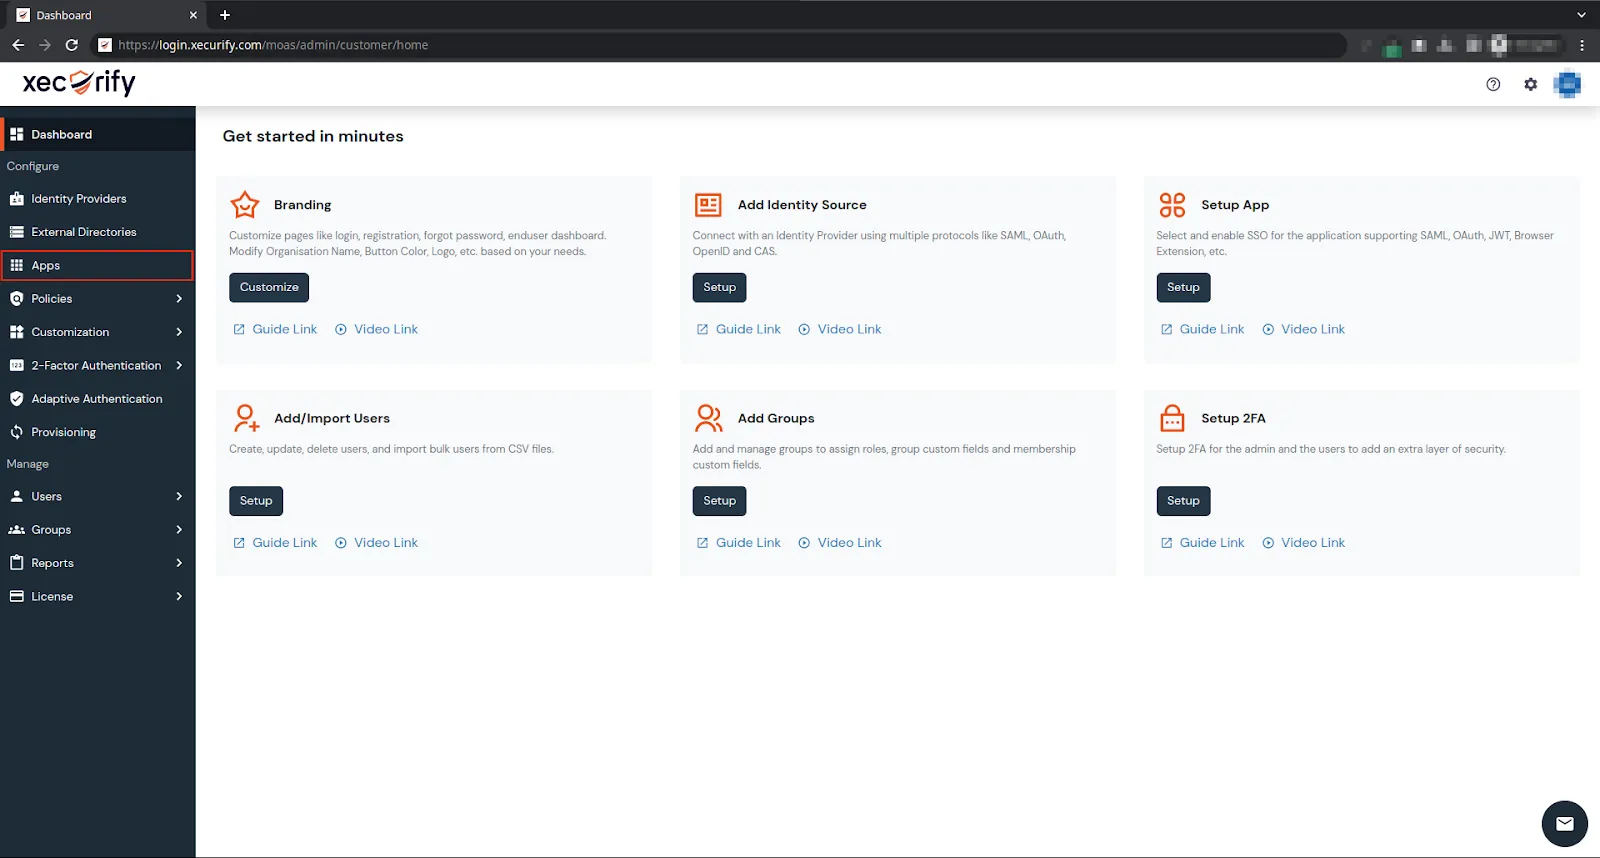The height and width of the screenshot is (858, 1600).
Task: Click the browser address bar URL
Action: pos(273,45)
